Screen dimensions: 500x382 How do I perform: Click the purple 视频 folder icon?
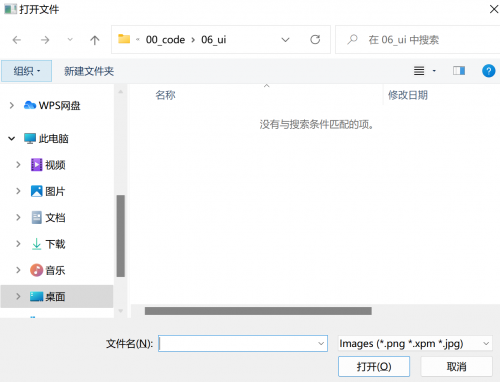point(37,165)
